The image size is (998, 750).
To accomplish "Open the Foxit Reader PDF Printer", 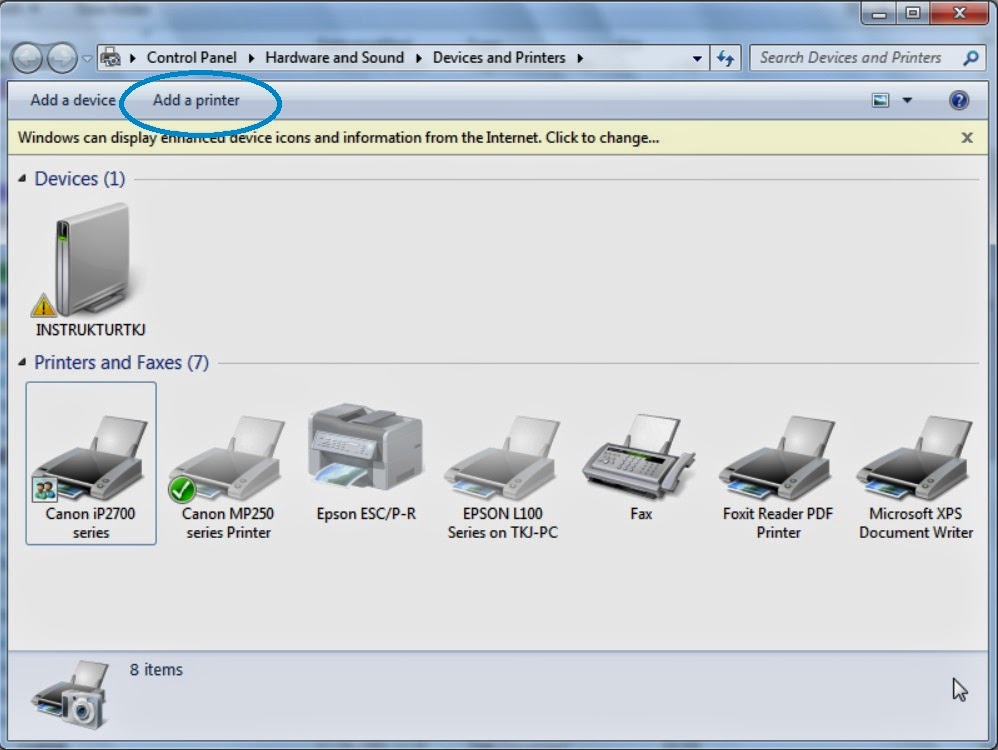I will 777,460.
